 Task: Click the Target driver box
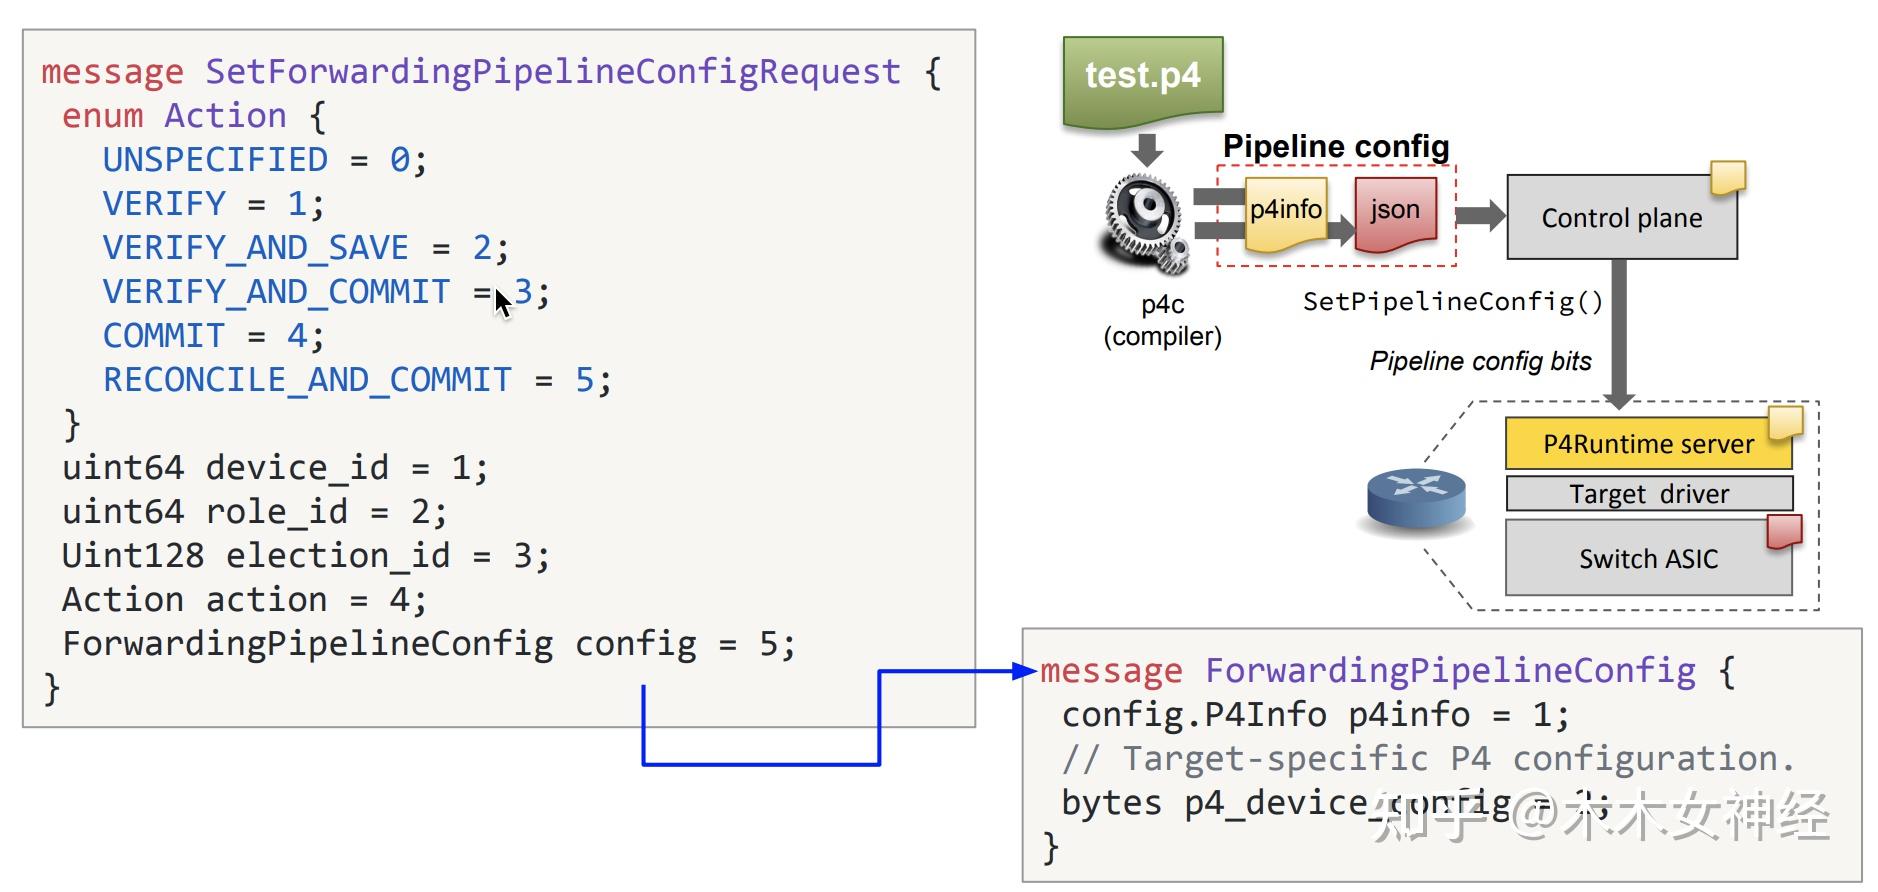point(1648,494)
